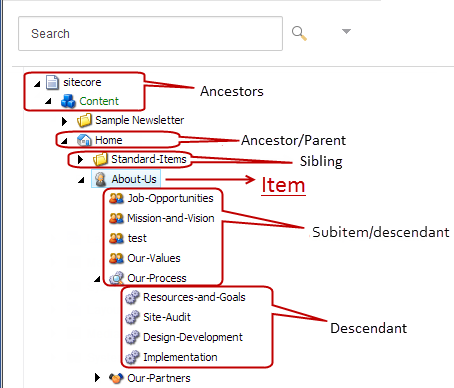Click the sitecore document icon
The height and width of the screenshot is (388, 454).
52,82
